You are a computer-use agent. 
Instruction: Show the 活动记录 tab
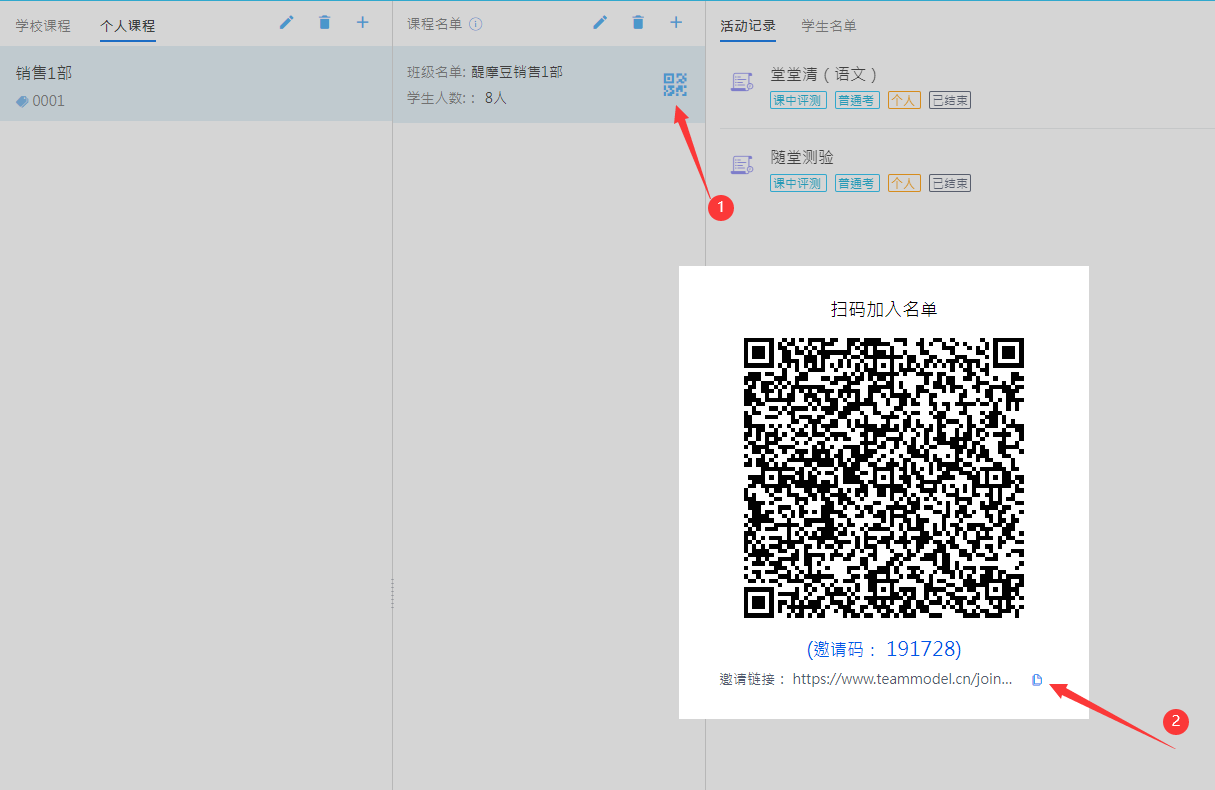click(748, 25)
